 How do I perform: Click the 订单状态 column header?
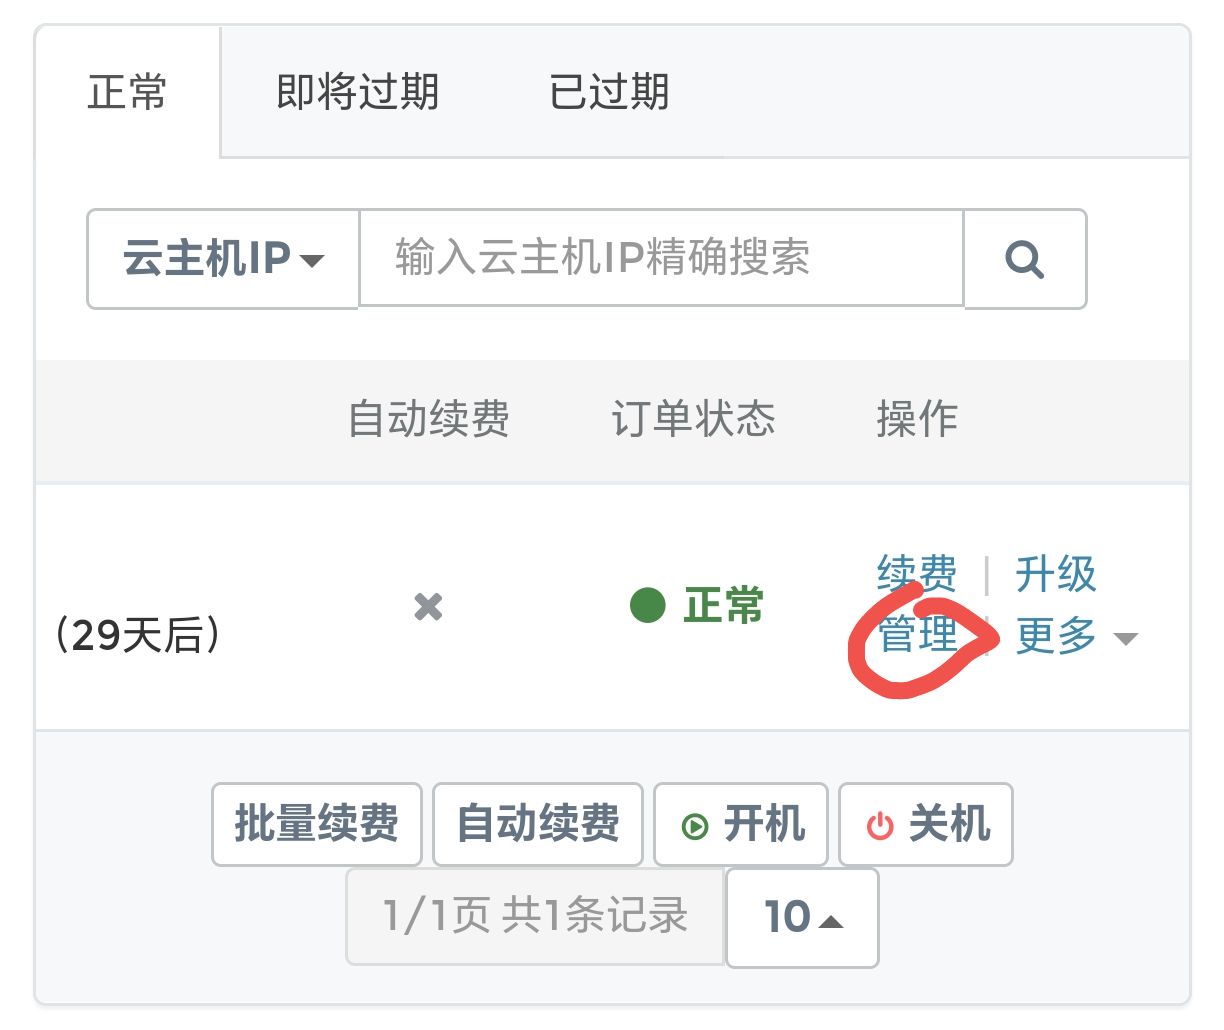pyautogui.click(x=693, y=419)
